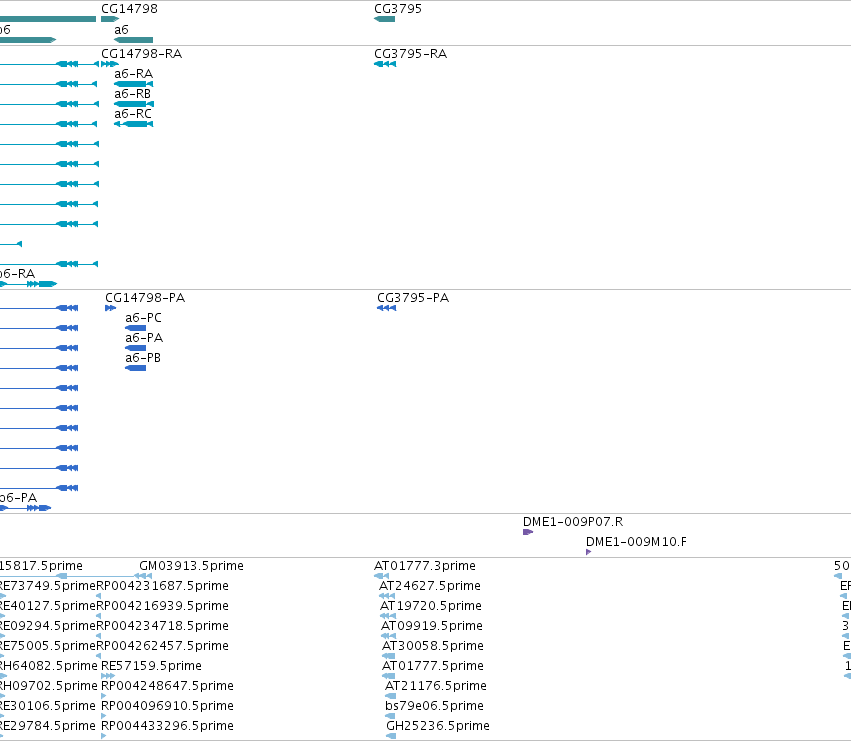Open the CG3795-PA protein label
Screen dimensions: 851x741
413,298
